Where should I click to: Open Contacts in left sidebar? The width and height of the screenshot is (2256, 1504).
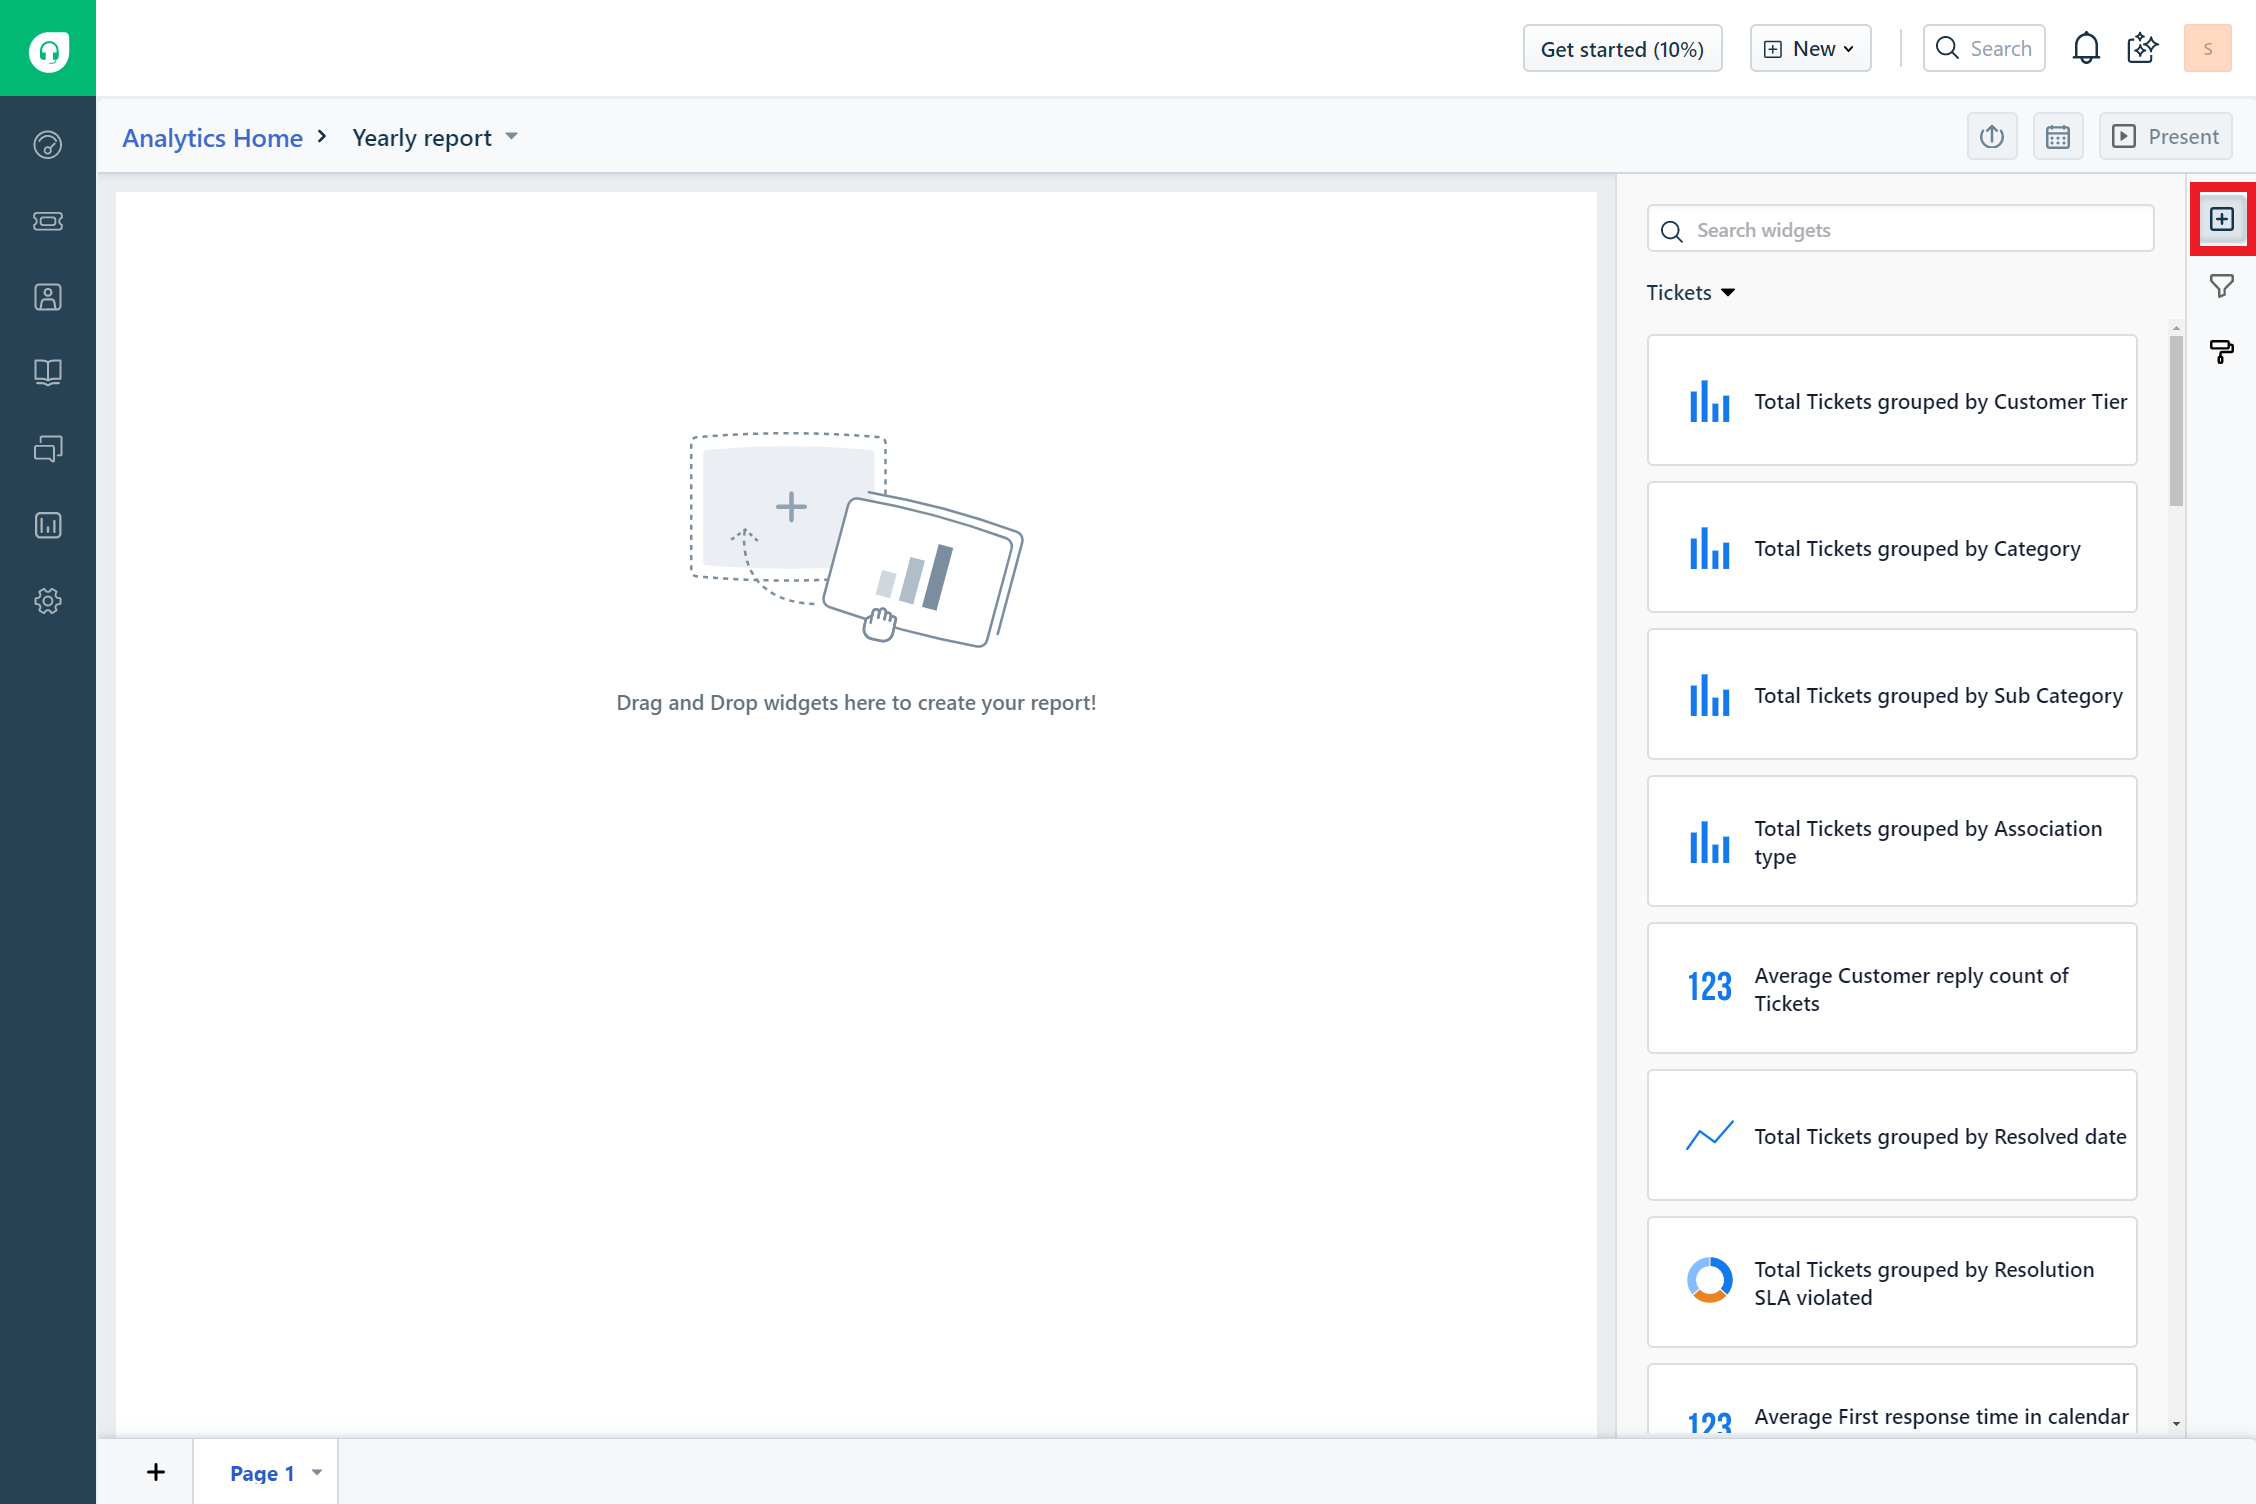[x=48, y=297]
